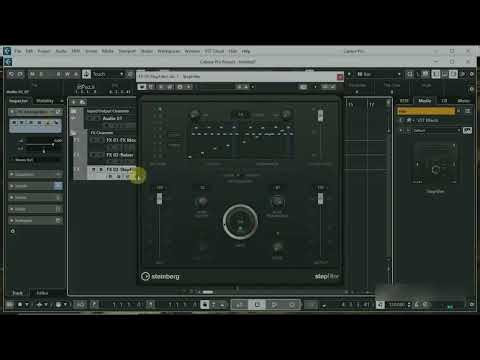480x360 pixels.
Task: Click the left fader in StepFilter
Action: (159, 198)
